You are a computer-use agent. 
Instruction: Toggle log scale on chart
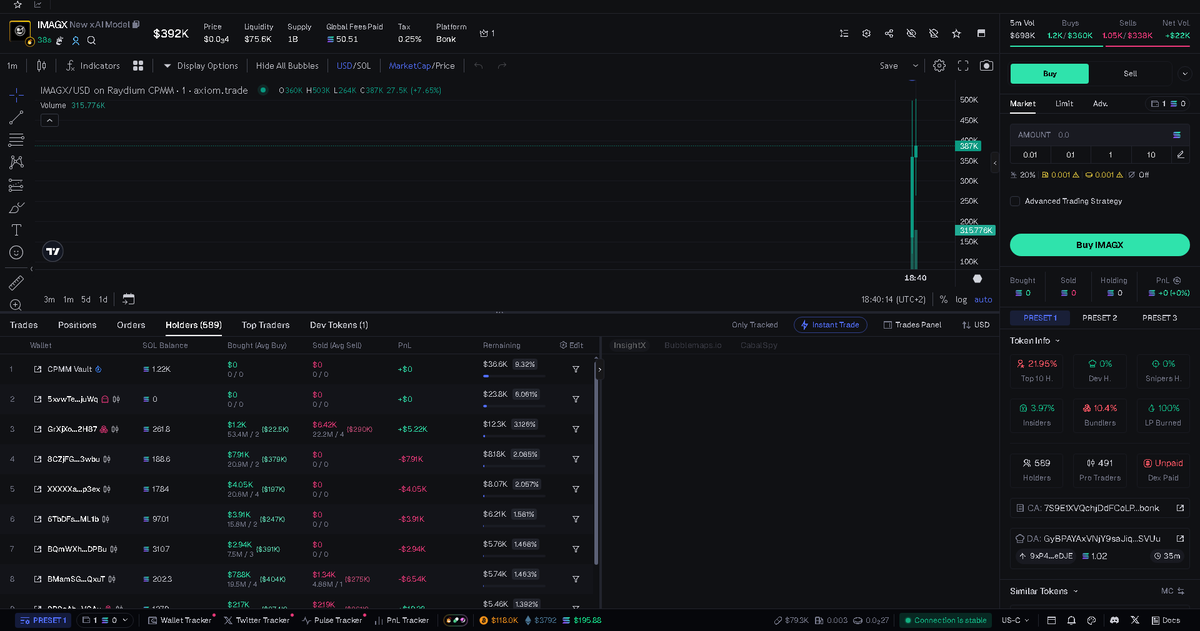pos(961,299)
